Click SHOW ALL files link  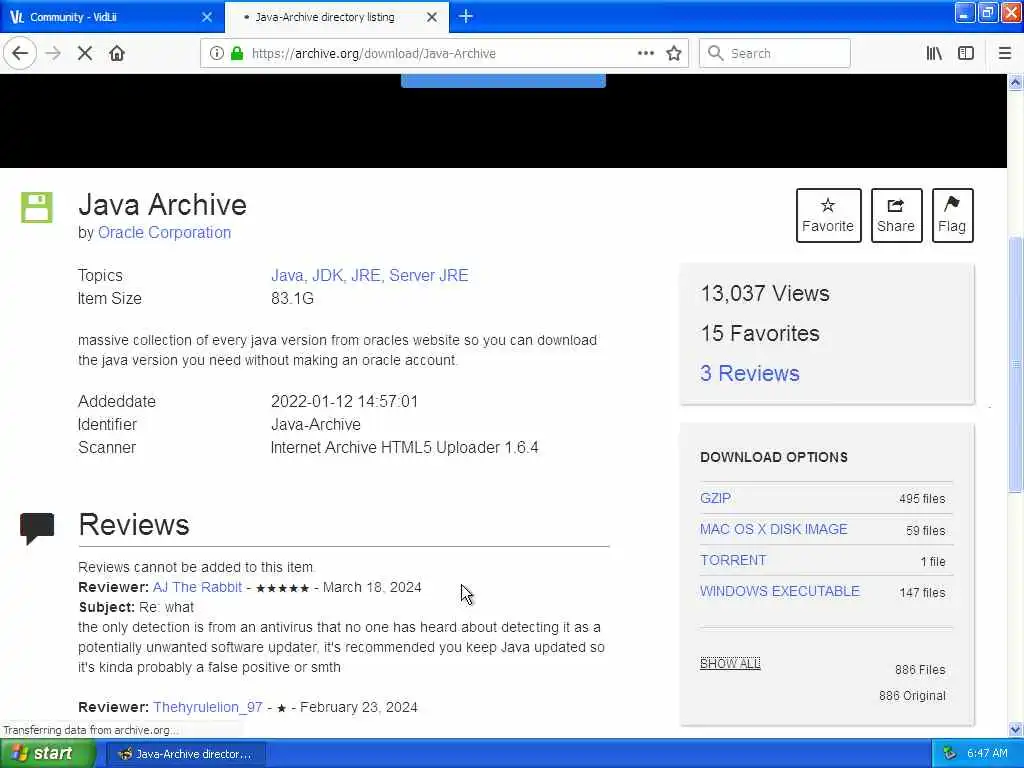point(730,664)
